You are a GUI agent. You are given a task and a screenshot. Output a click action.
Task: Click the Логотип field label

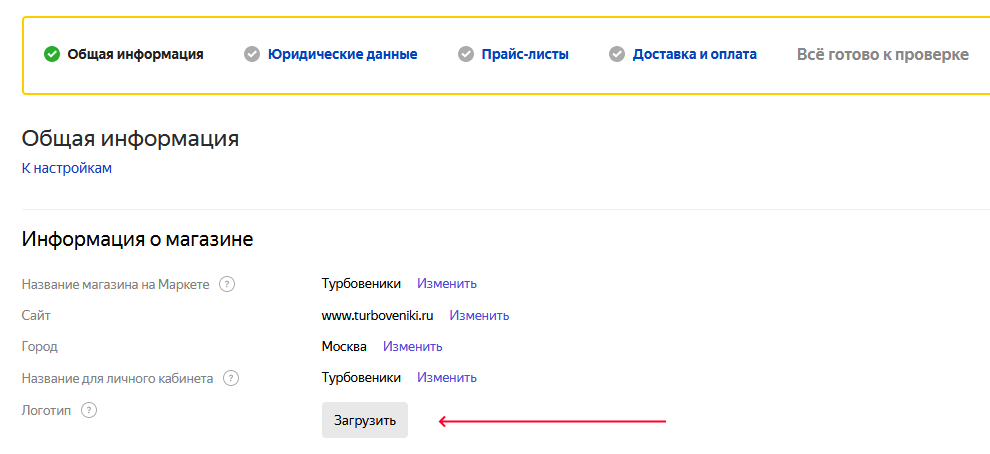(x=47, y=410)
